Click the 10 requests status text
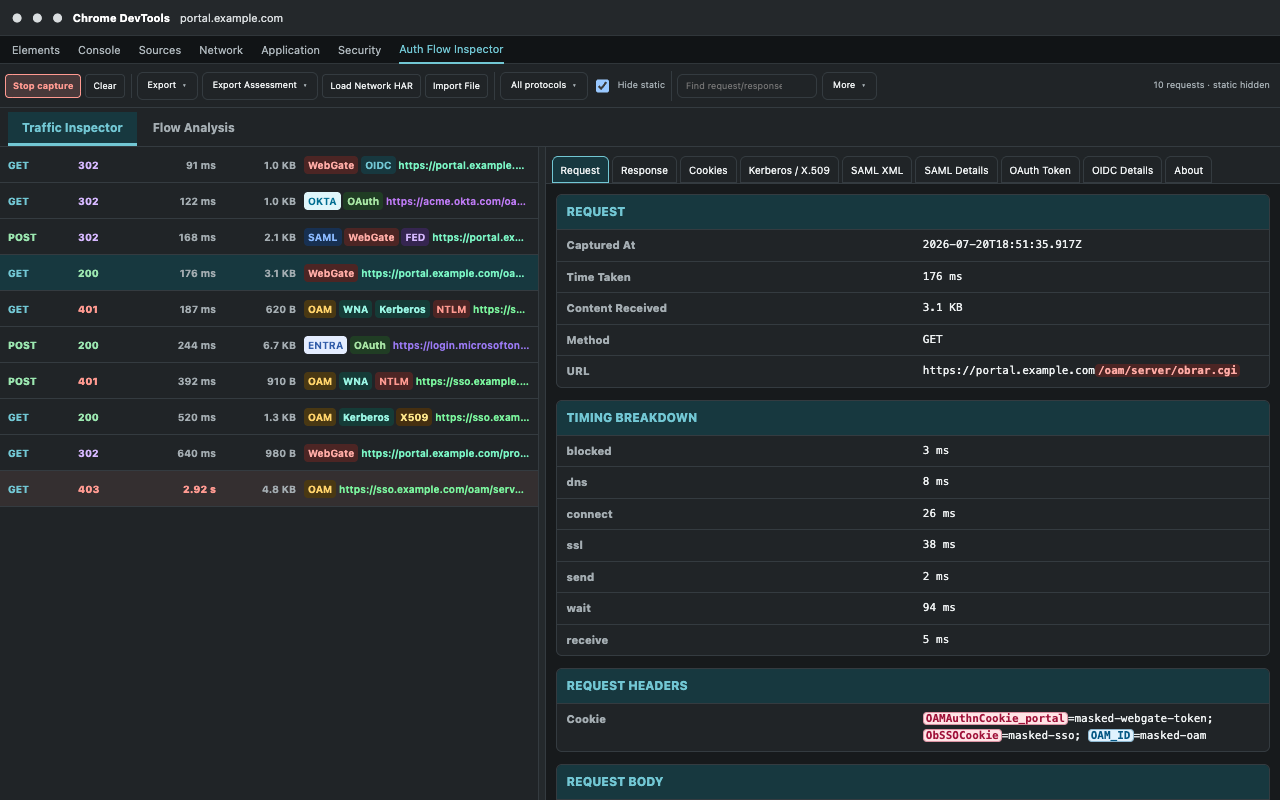Viewport: 1280px width, 800px height. pyautogui.click(x=1211, y=85)
